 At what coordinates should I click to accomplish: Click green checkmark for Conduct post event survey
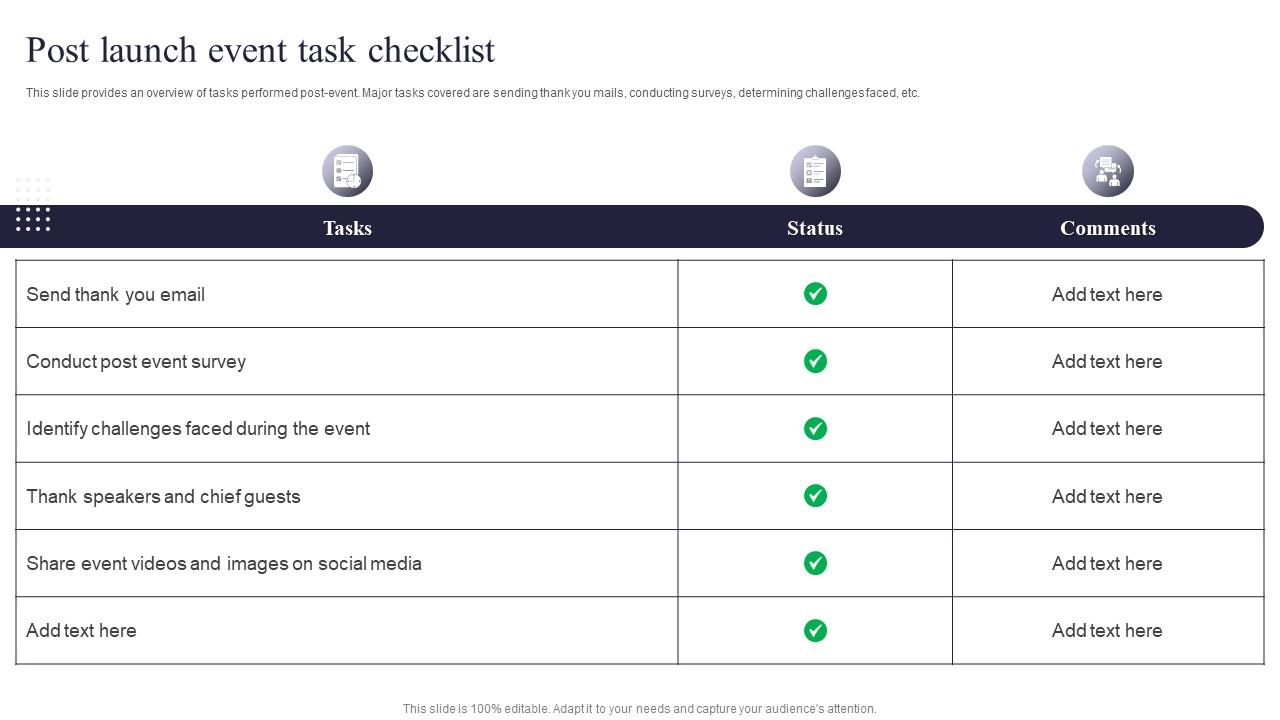pyautogui.click(x=815, y=361)
